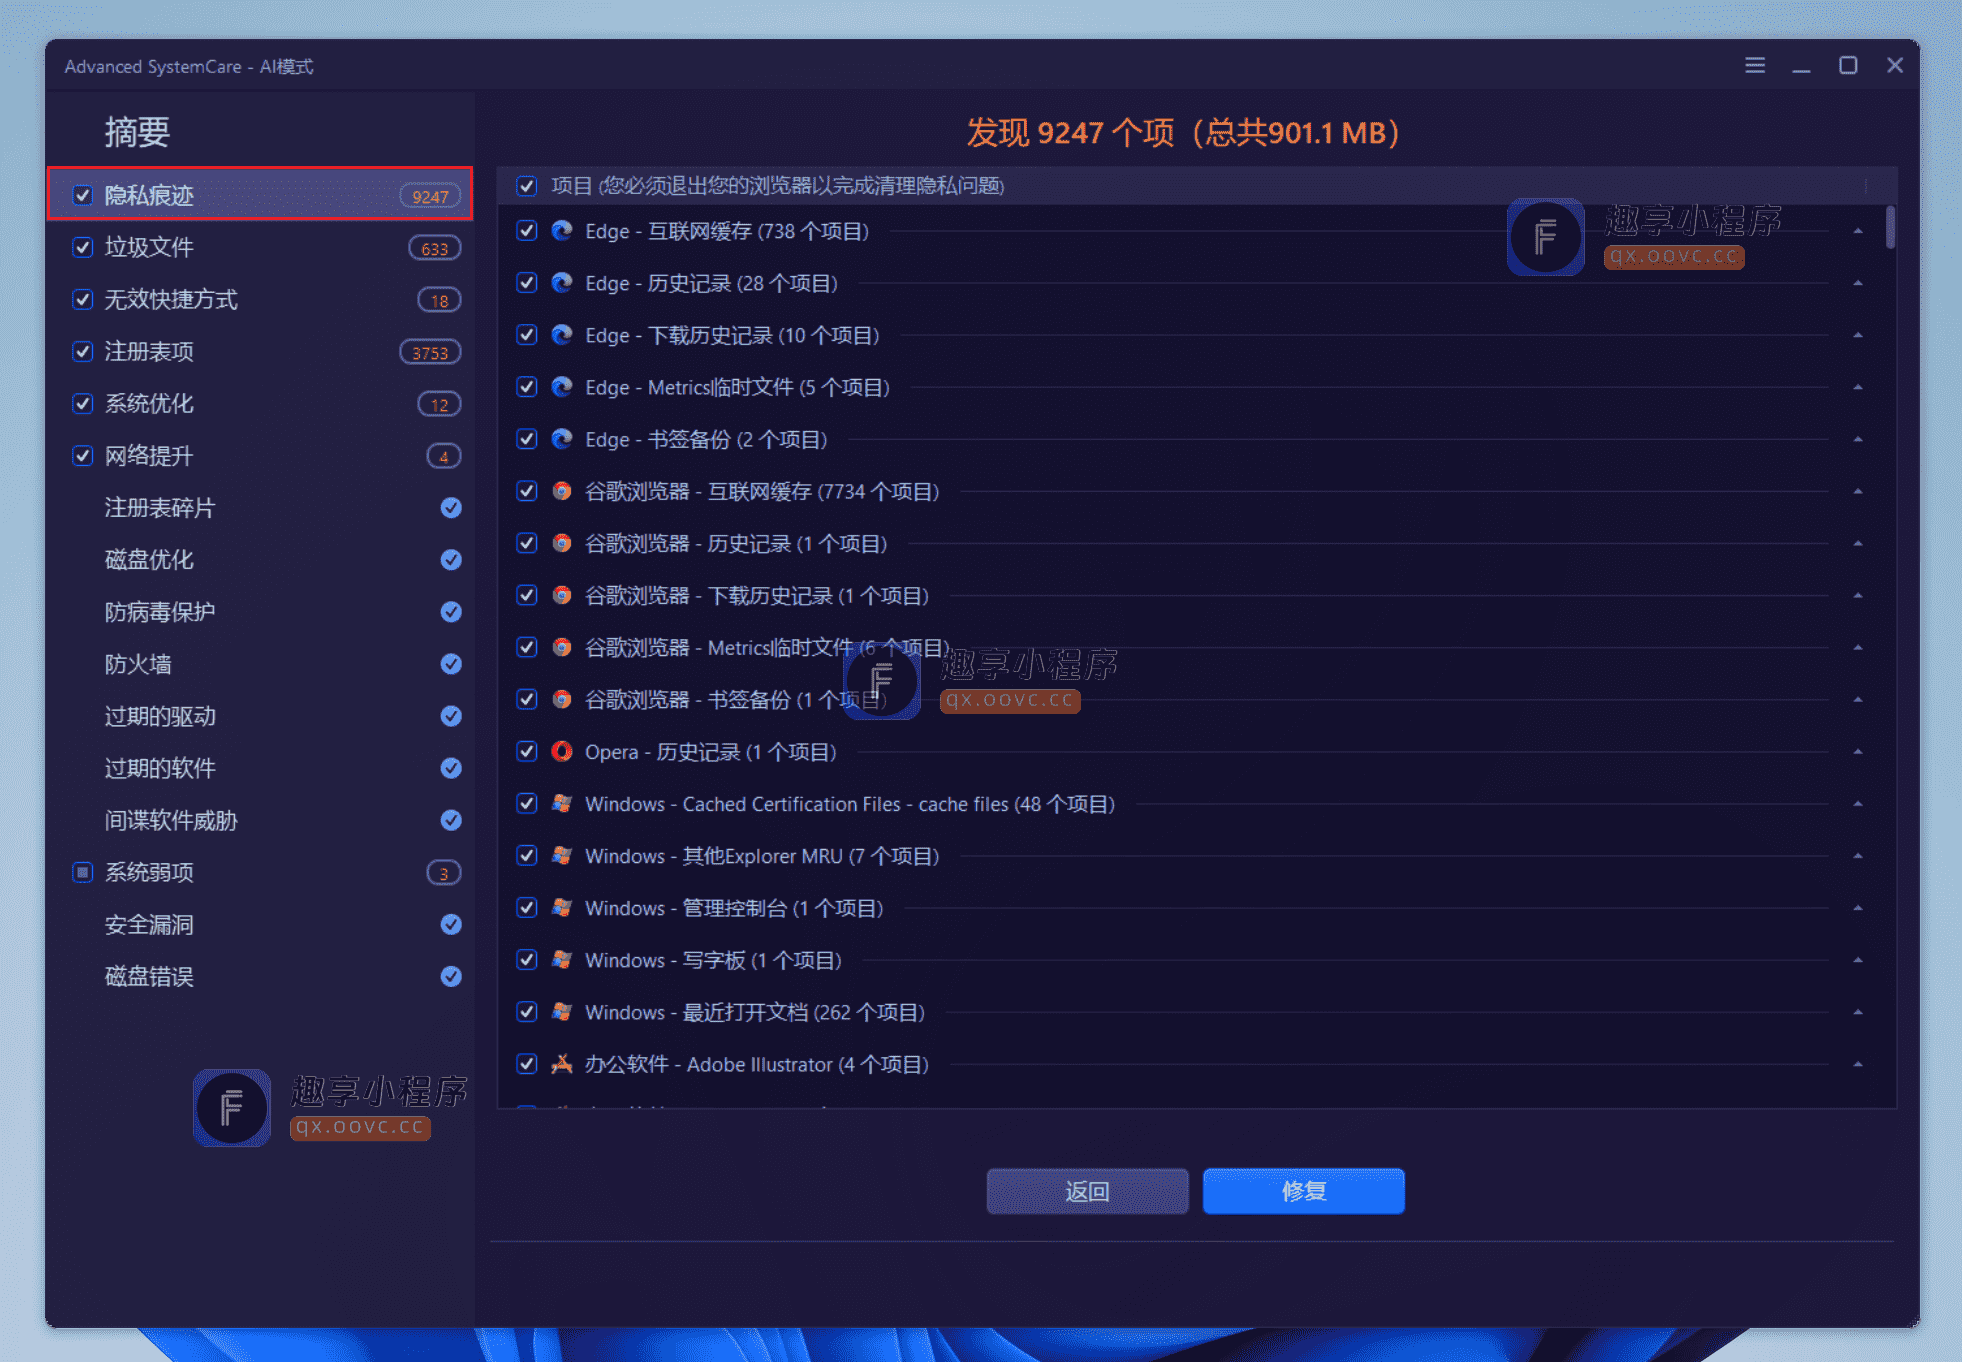The image size is (1962, 1362).
Task: Expand Windows 最近打开文档 row arrow
Action: 1857,1011
